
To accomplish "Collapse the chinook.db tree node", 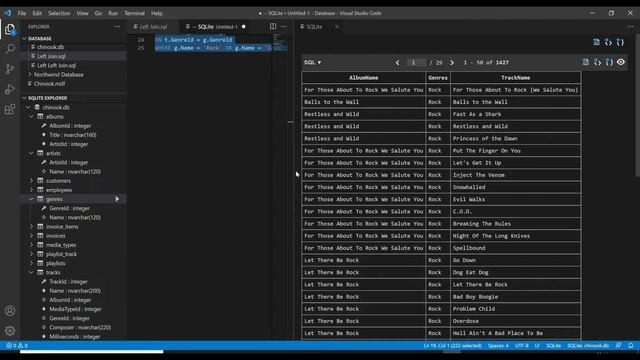I will (x=28, y=107).
